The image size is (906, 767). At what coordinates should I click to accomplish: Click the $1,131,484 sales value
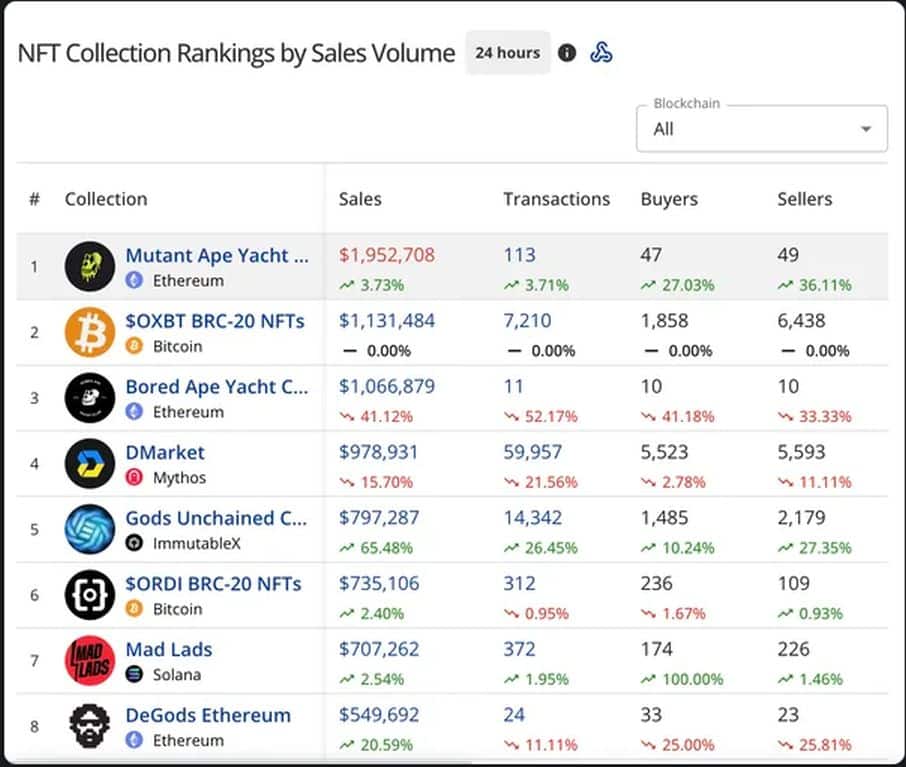tap(387, 321)
